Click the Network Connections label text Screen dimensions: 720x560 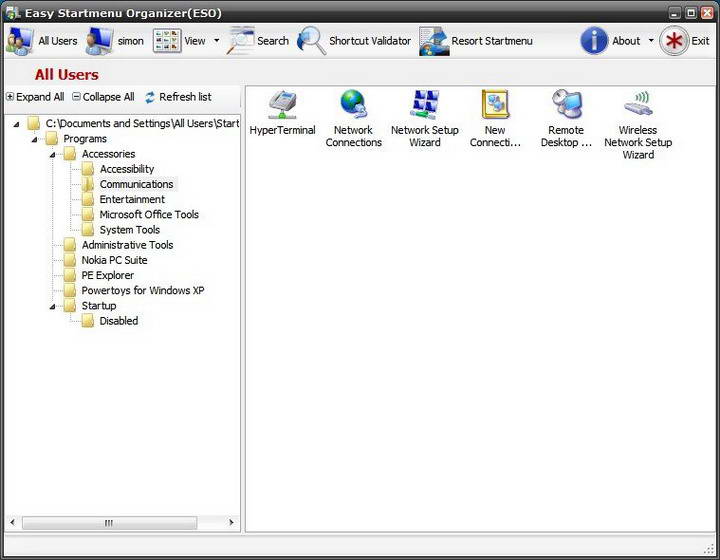click(x=354, y=136)
